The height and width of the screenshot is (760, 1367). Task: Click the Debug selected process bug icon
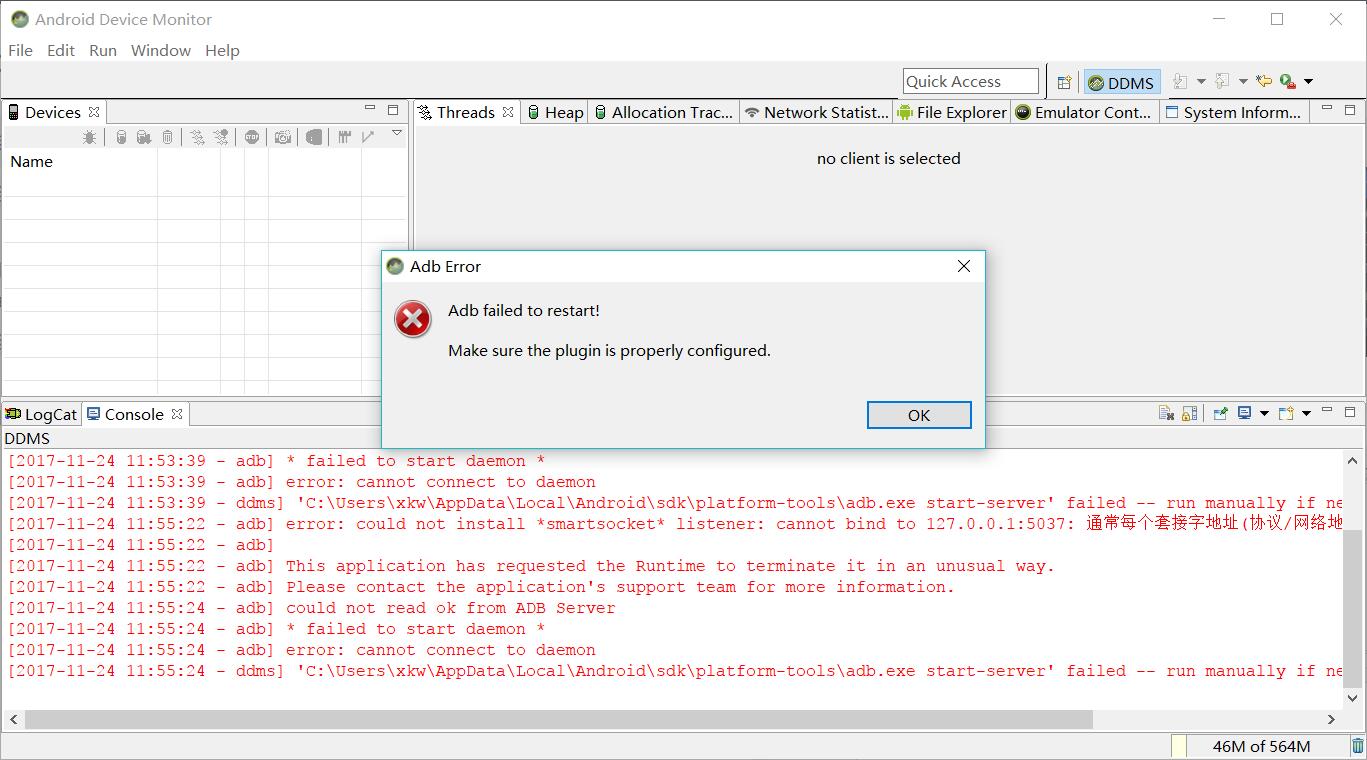[x=89, y=137]
